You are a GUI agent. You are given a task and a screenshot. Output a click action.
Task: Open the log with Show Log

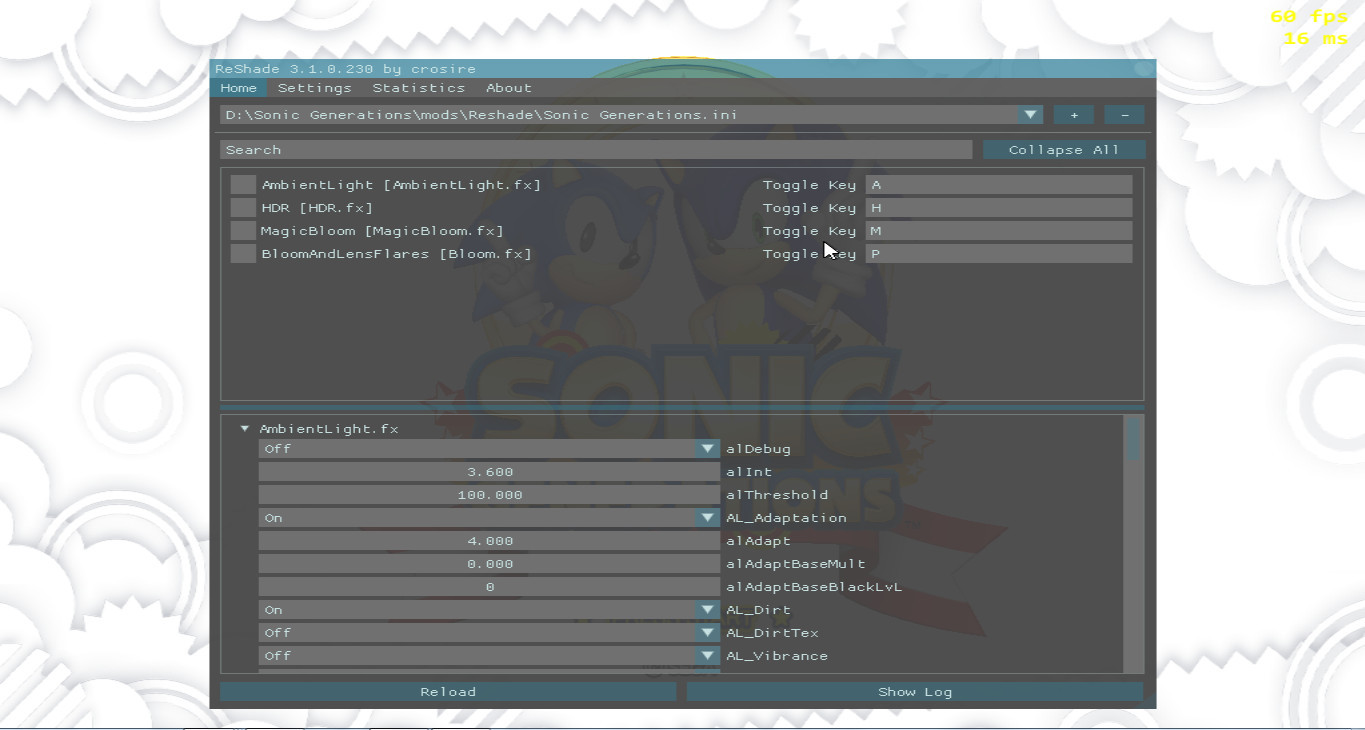(914, 691)
